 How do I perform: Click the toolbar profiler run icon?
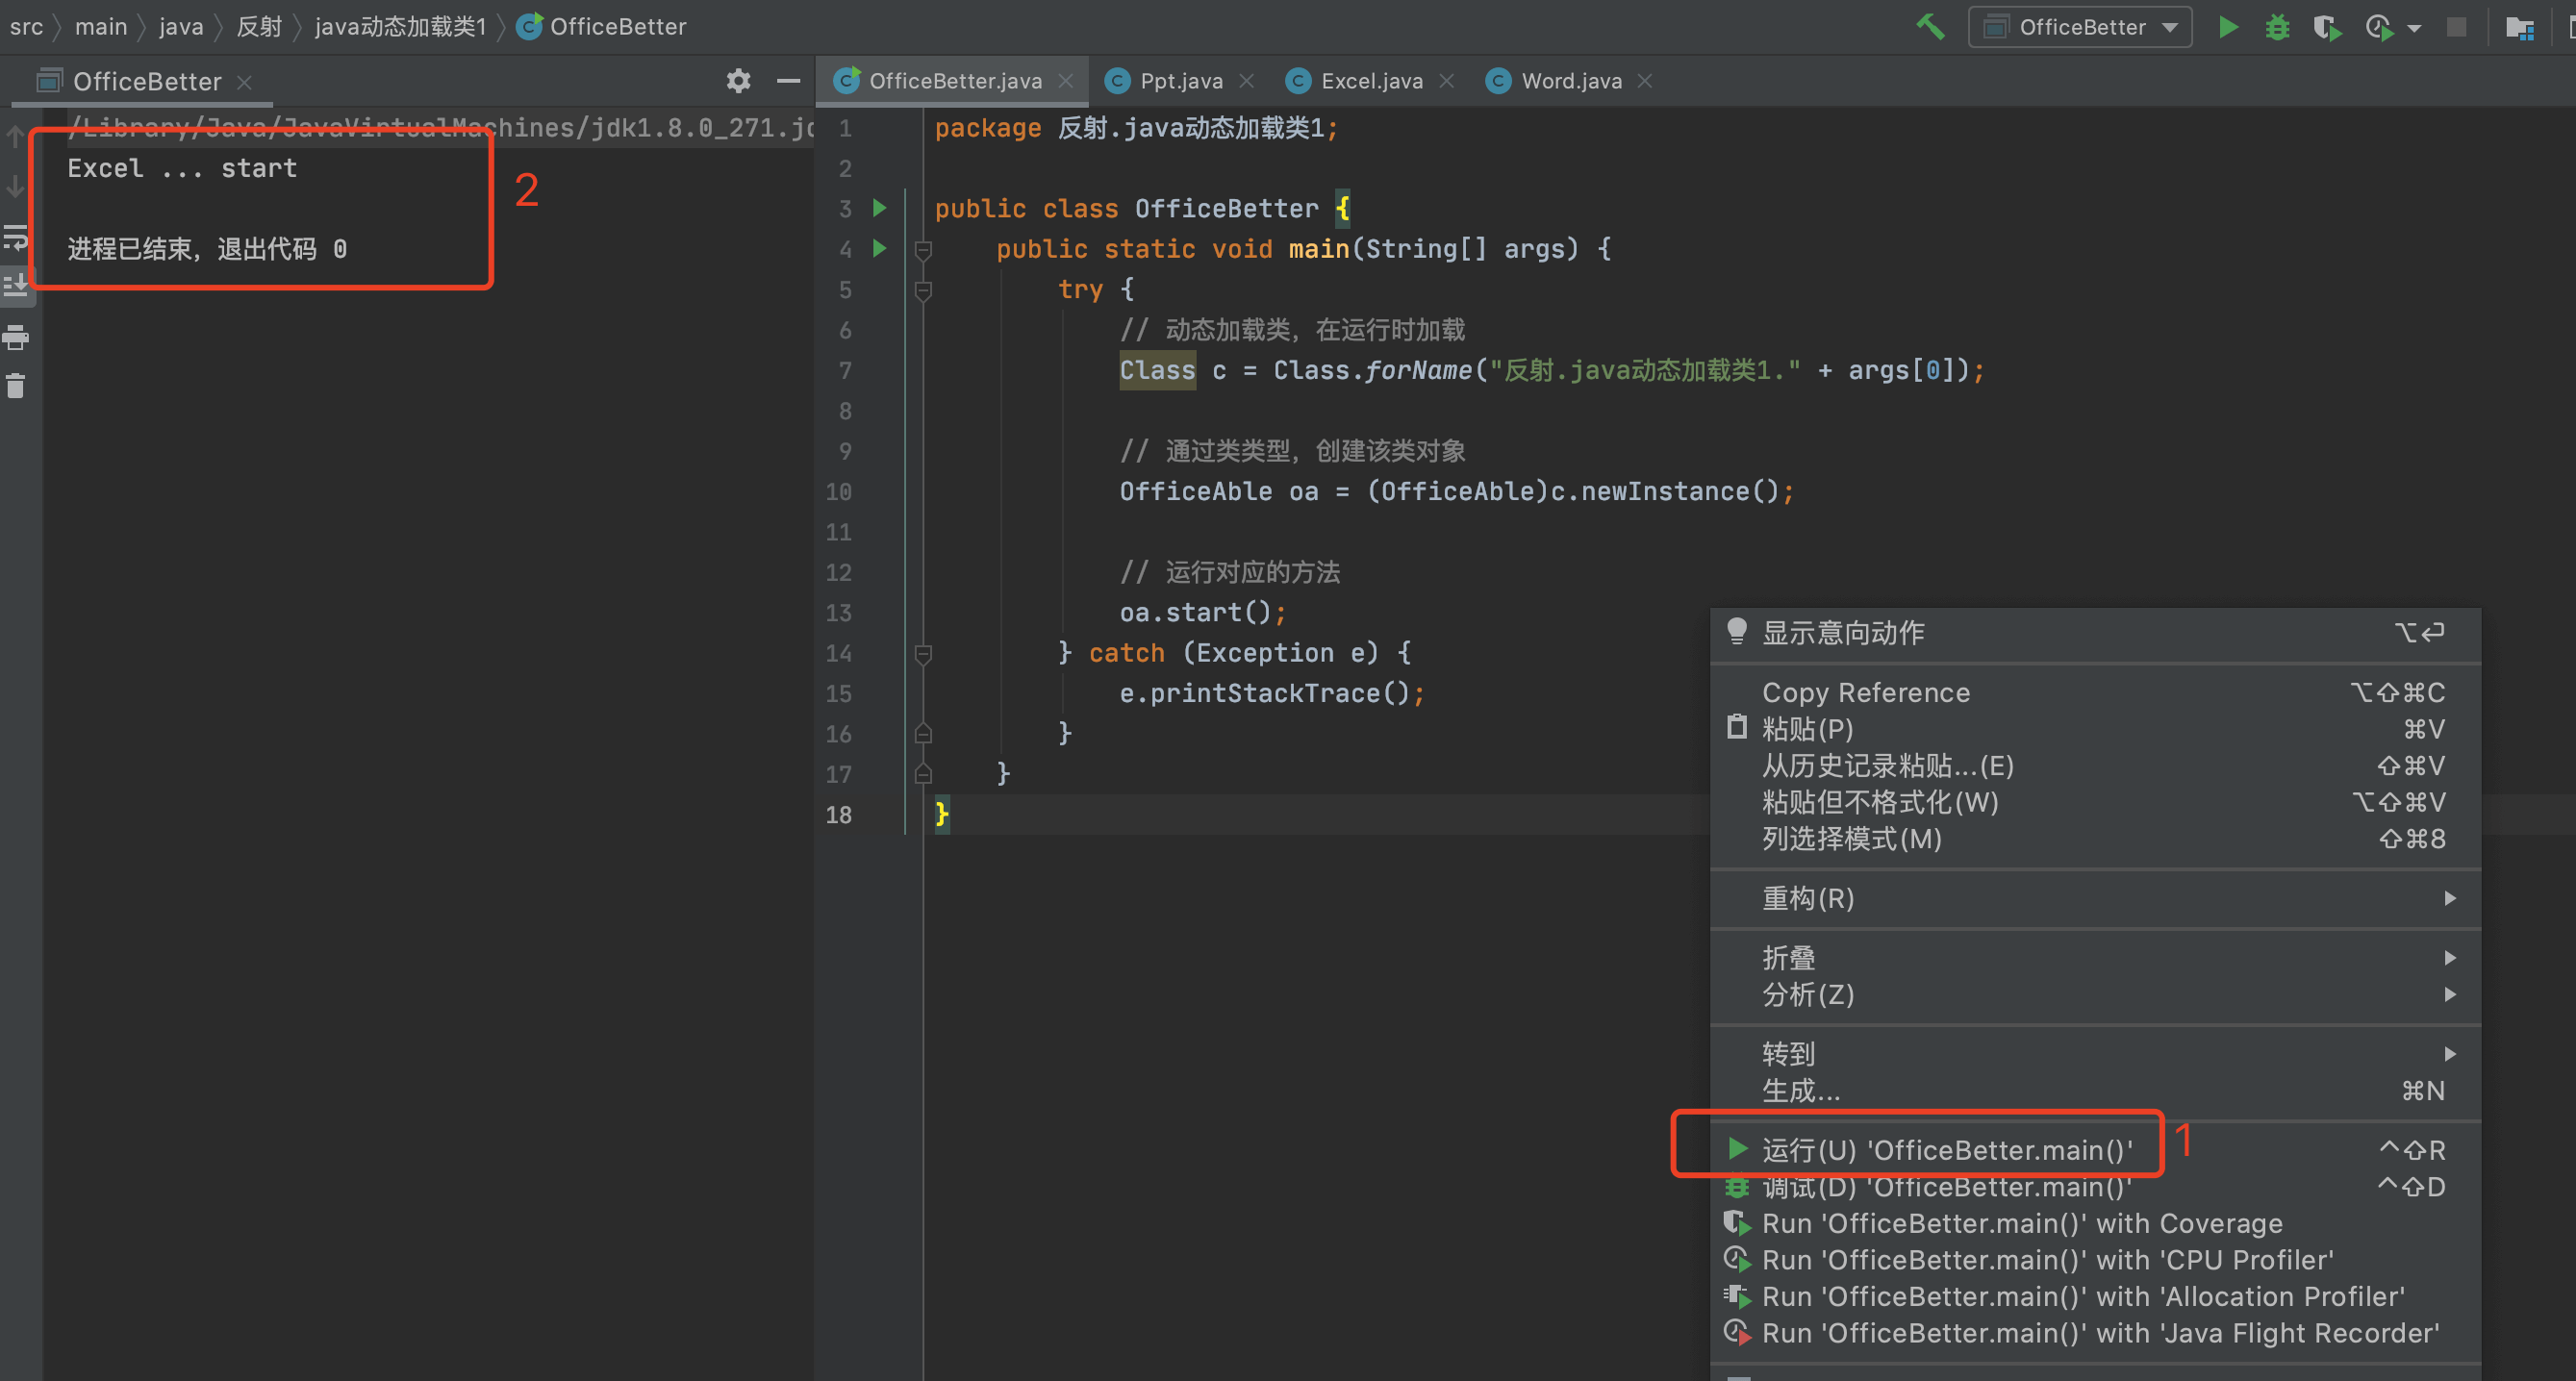[x=2380, y=27]
